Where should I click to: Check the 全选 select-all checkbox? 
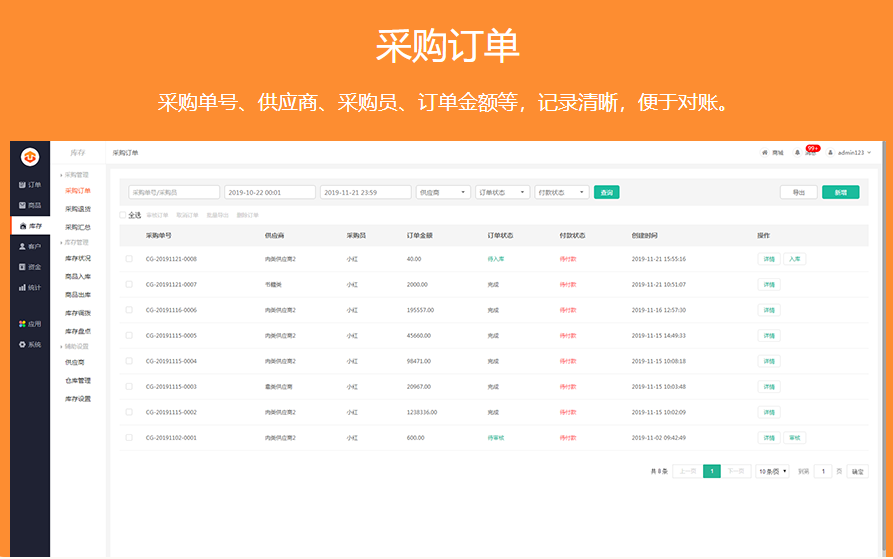click(123, 215)
